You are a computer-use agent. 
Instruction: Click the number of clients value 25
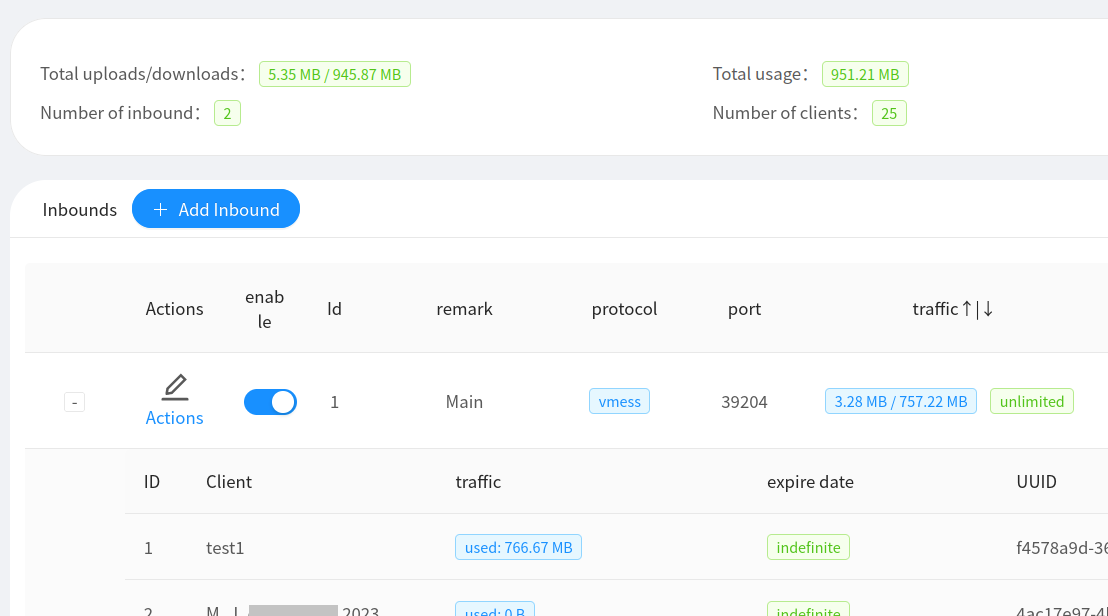[889, 113]
